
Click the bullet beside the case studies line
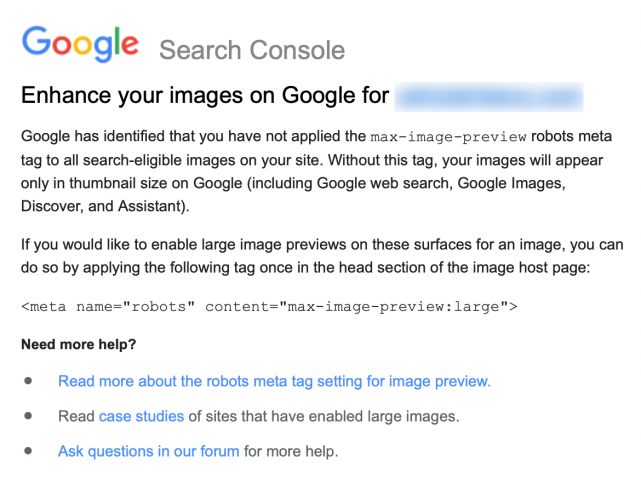pyautogui.click(x=29, y=416)
